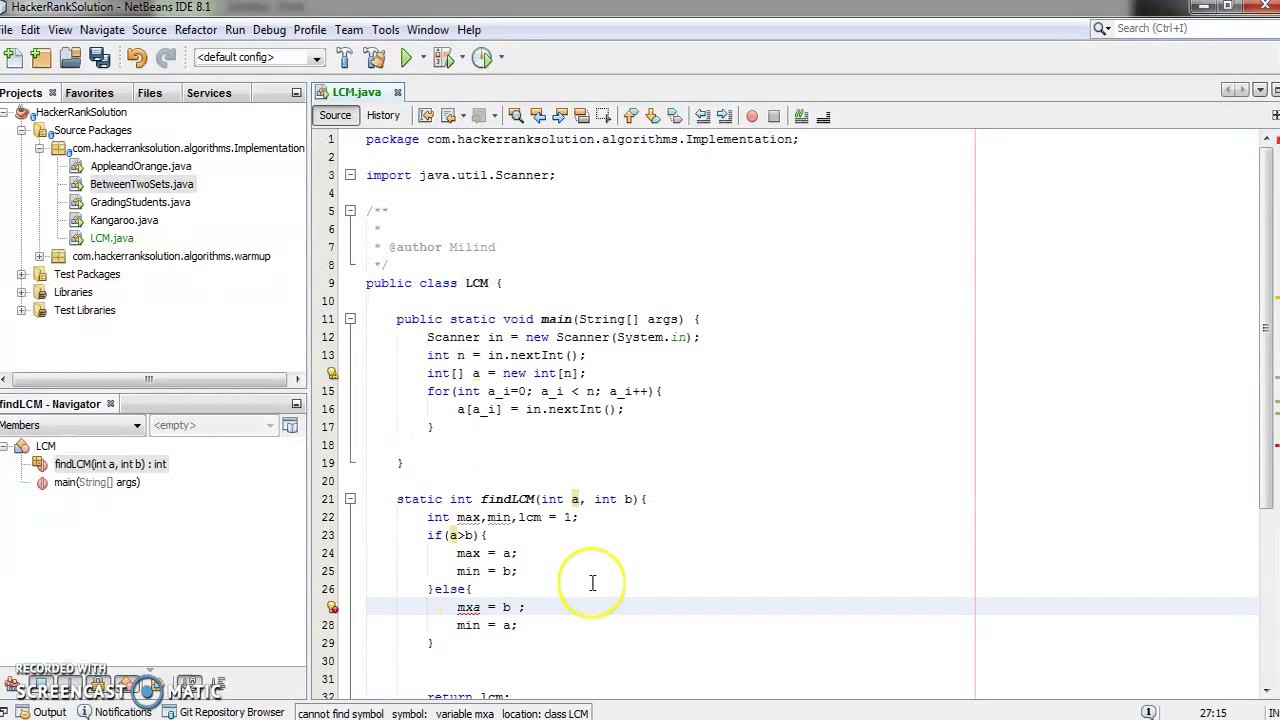This screenshot has width=1280, height=720.
Task: Open dropdown arrow next to Debug Project
Action: tap(460, 57)
